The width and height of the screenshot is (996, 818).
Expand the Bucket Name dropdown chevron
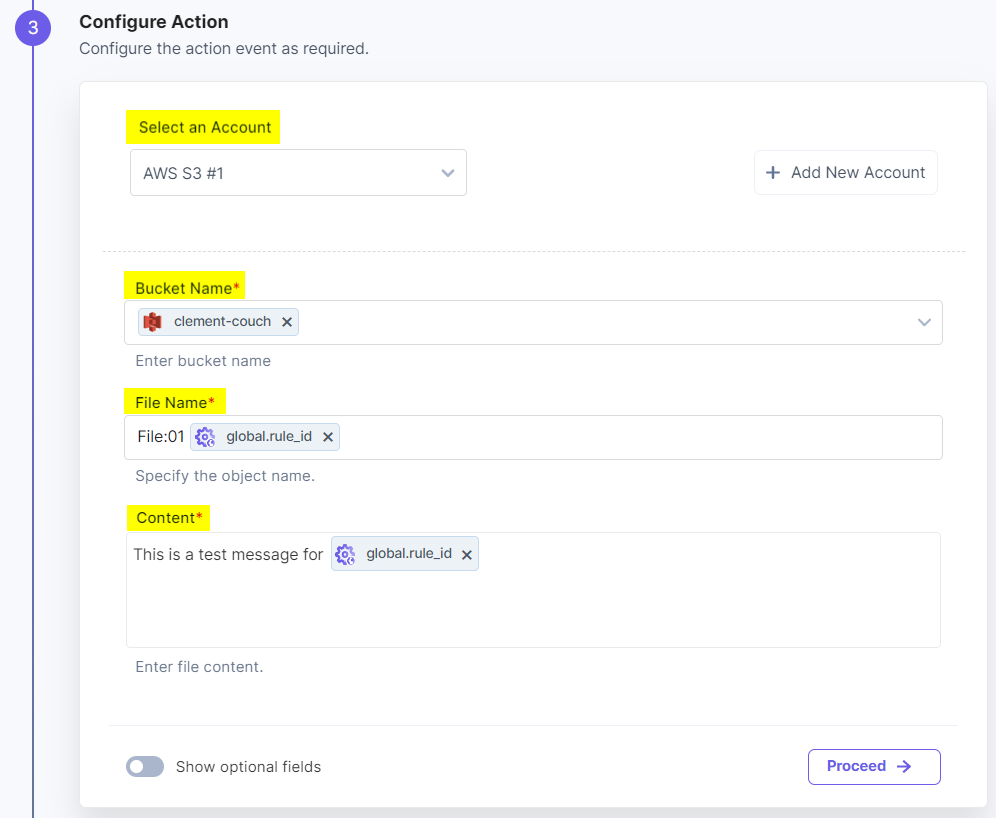[925, 321]
